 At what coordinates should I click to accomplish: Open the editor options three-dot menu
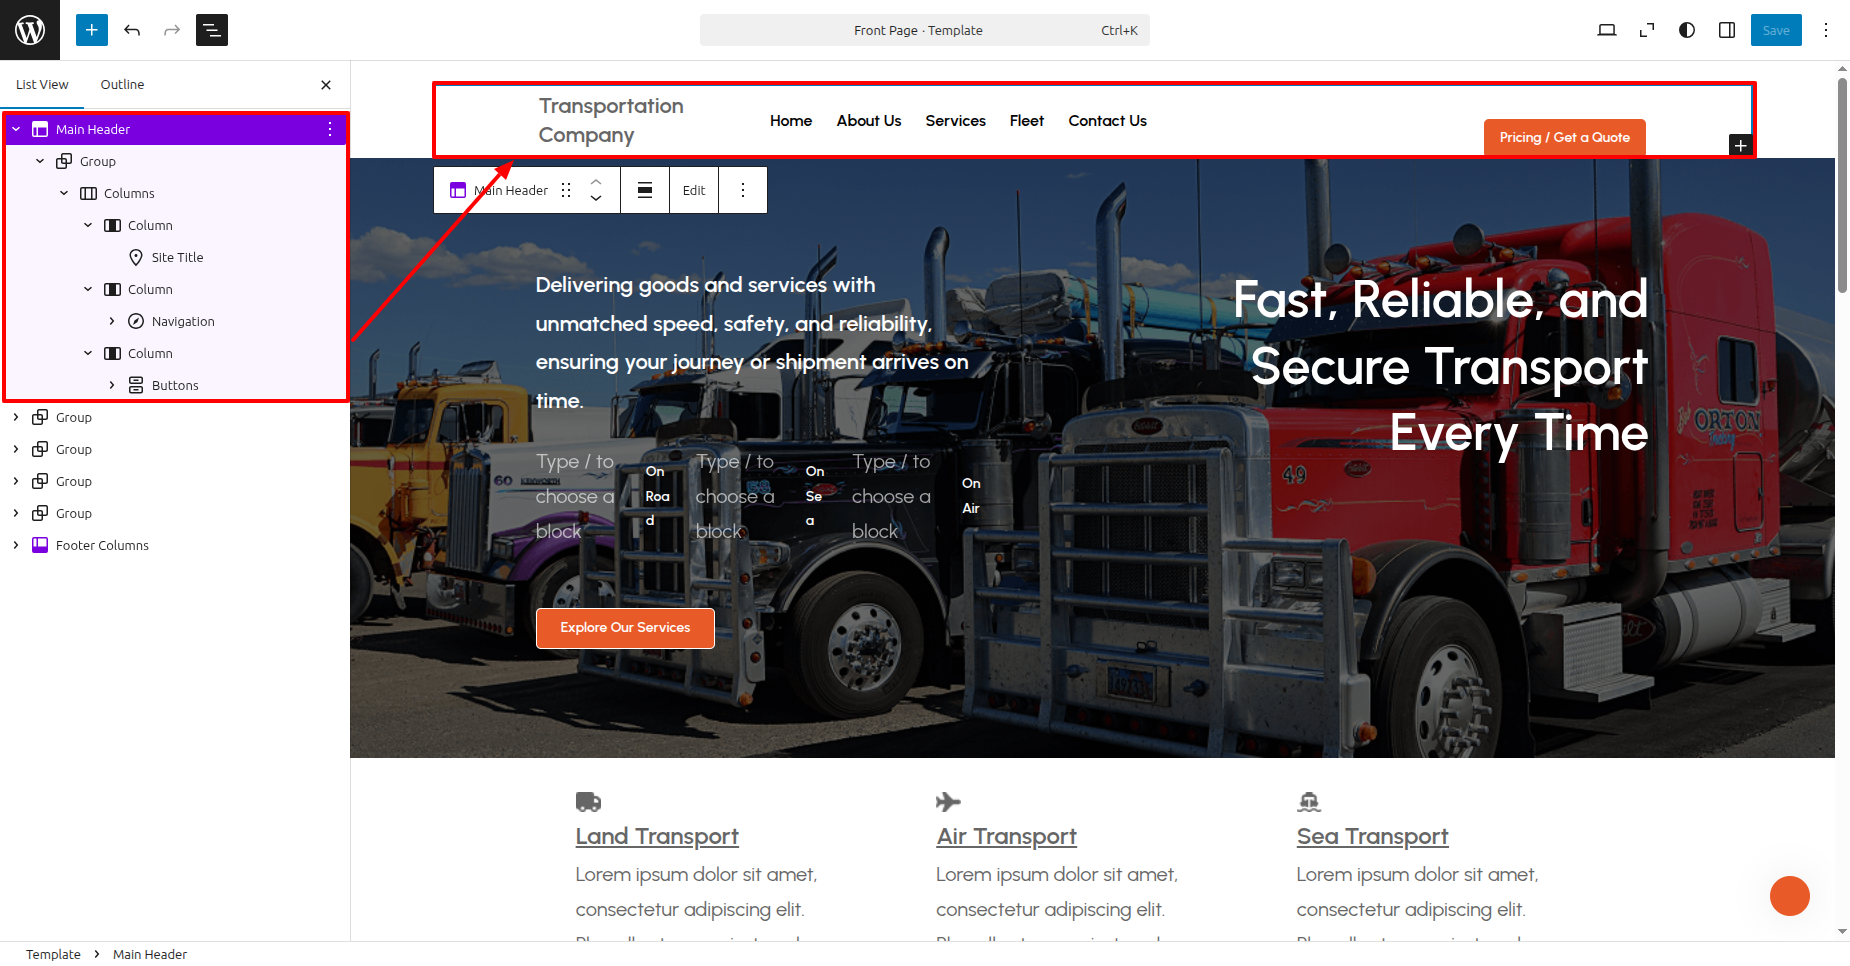pos(1826,30)
